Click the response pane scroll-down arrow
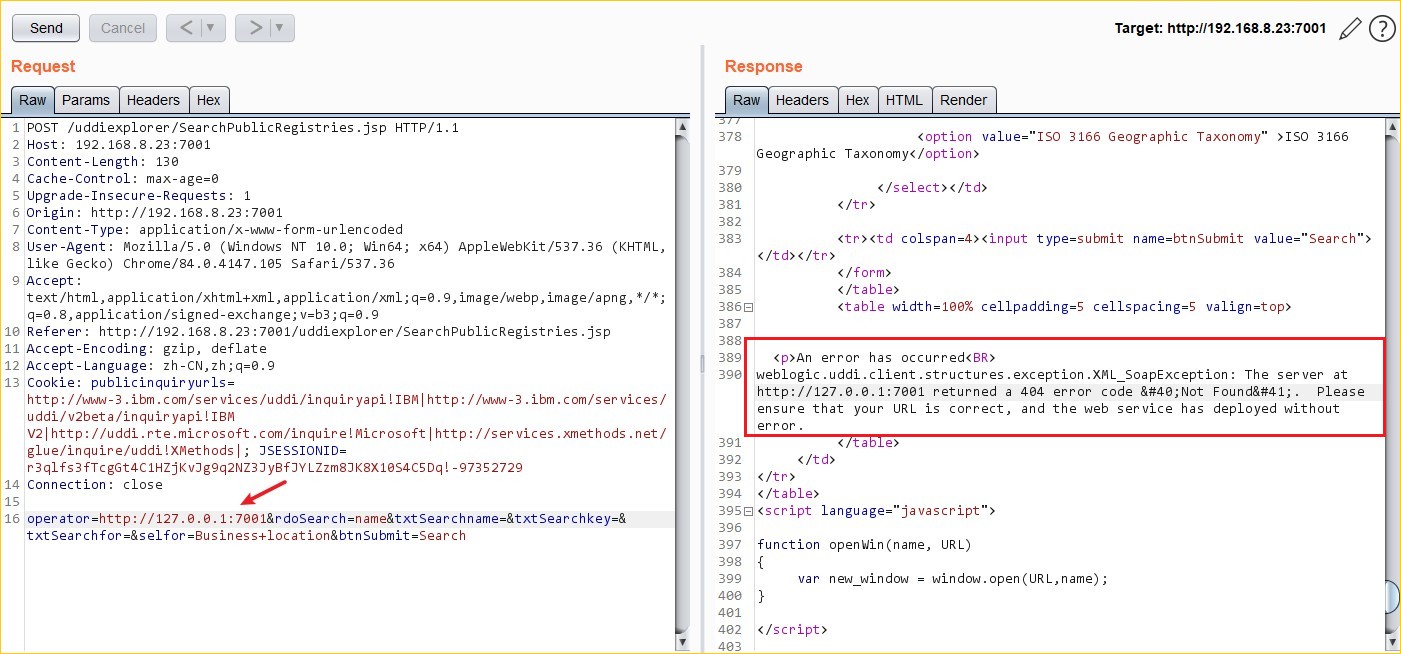This screenshot has height=654, width=1401. (1391, 643)
